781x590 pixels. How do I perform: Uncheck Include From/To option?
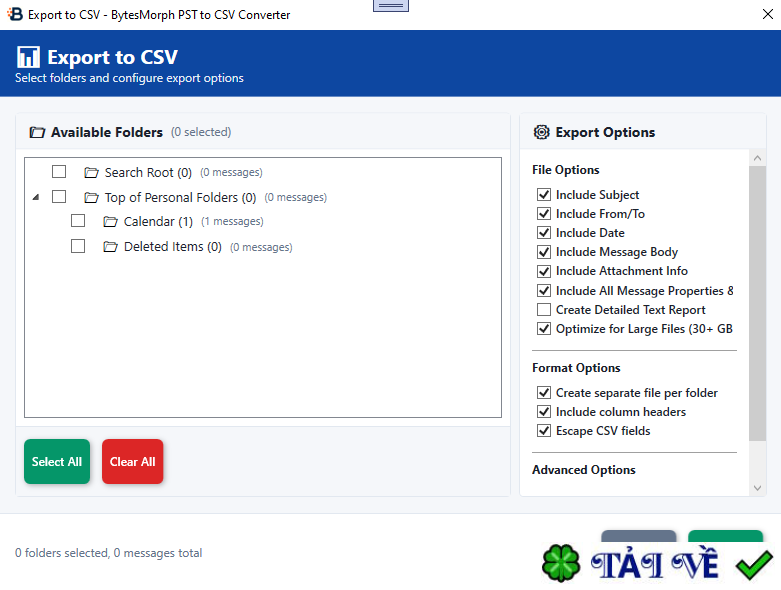(544, 214)
